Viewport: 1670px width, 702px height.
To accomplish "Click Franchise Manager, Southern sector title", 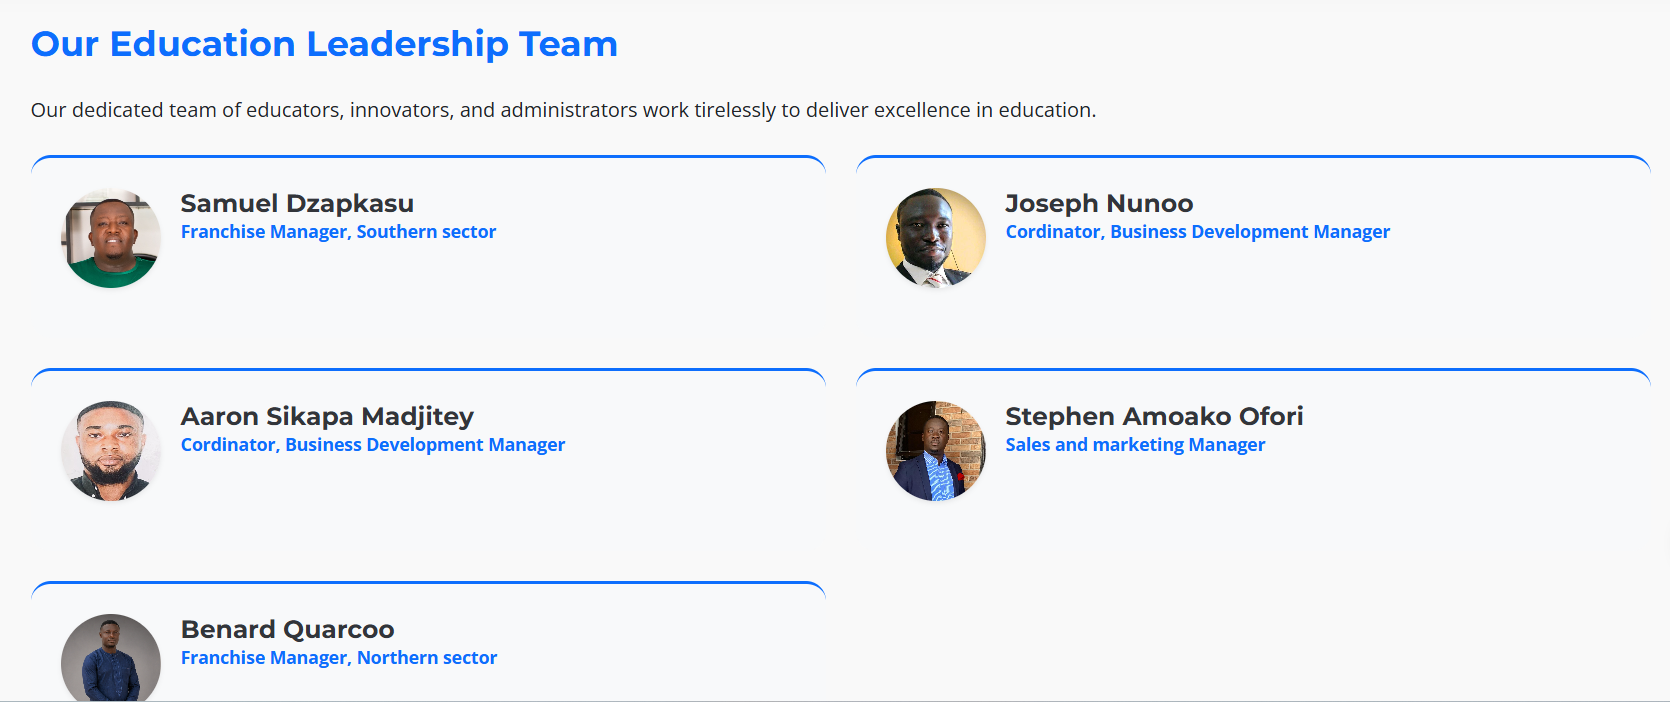I will (x=338, y=232).
